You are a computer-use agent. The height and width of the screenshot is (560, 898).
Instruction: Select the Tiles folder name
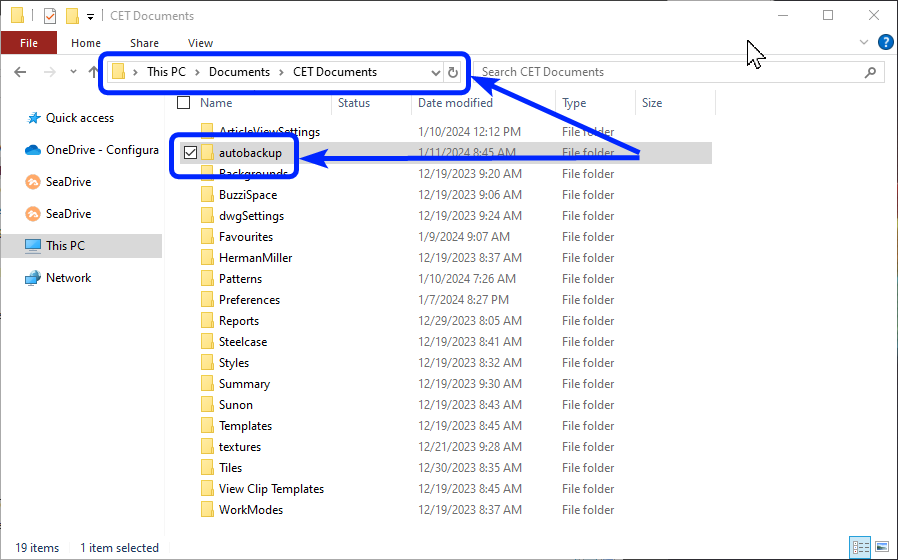(230, 468)
